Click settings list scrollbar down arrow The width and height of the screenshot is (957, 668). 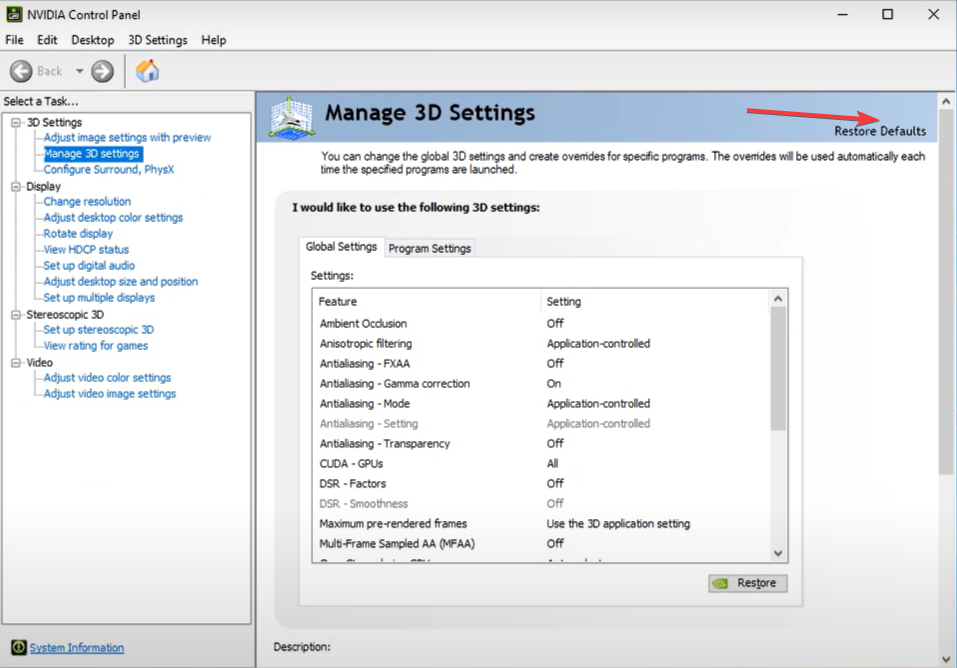(778, 553)
